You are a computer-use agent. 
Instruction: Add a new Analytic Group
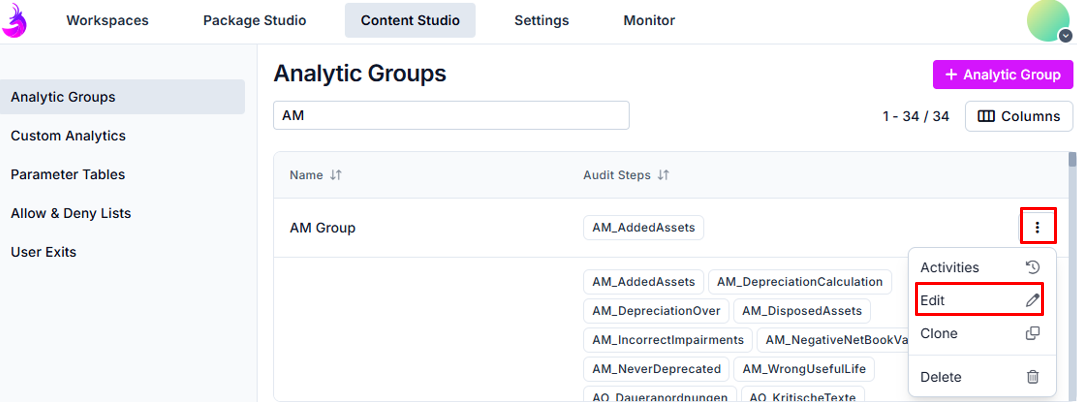[x=1002, y=75]
